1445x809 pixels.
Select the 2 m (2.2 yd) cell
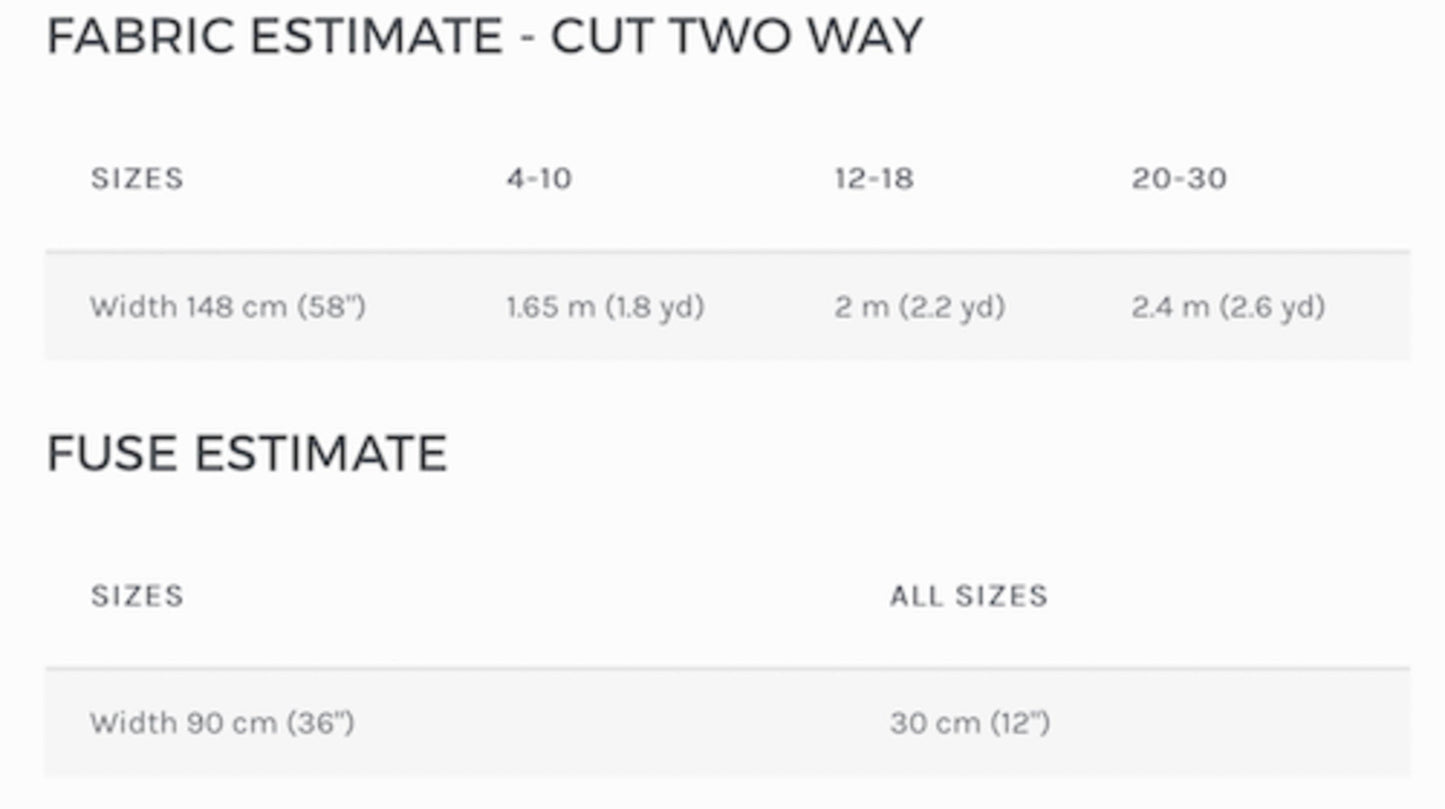919,306
